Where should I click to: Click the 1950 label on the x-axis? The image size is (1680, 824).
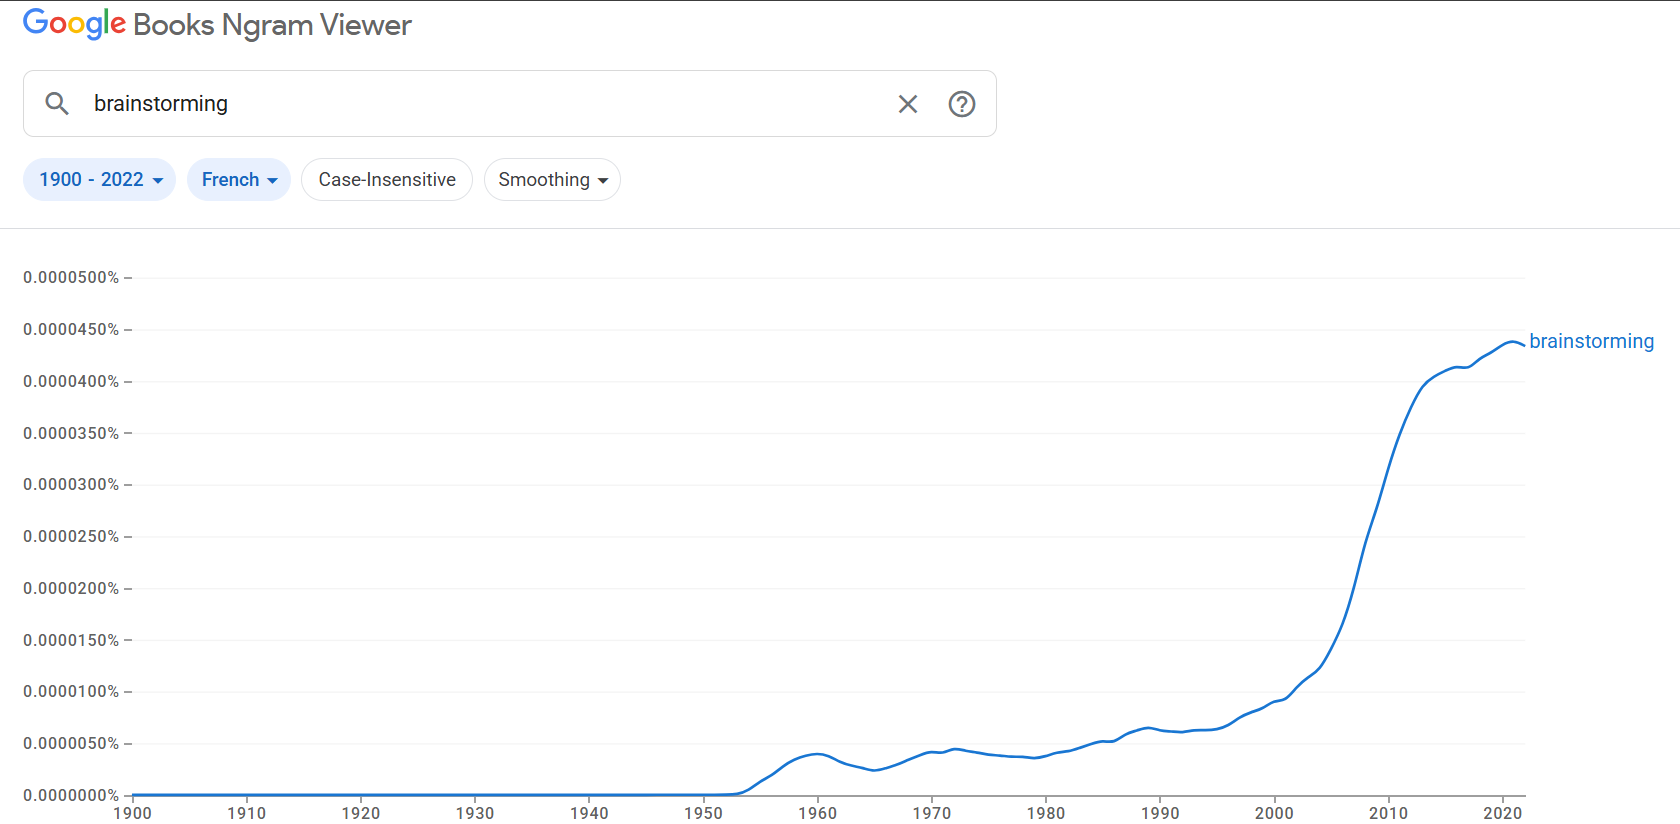click(704, 813)
